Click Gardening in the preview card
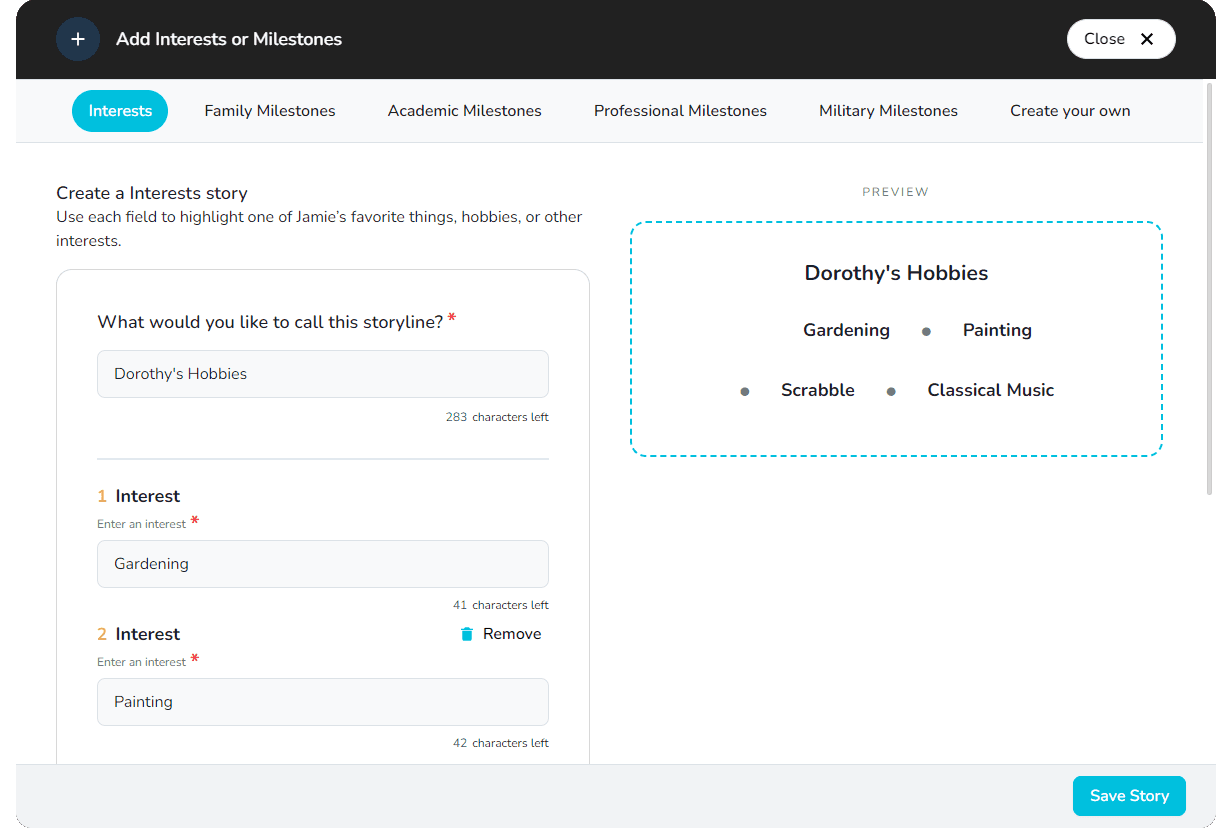Image resolution: width=1230 pixels, height=828 pixels. 846,330
